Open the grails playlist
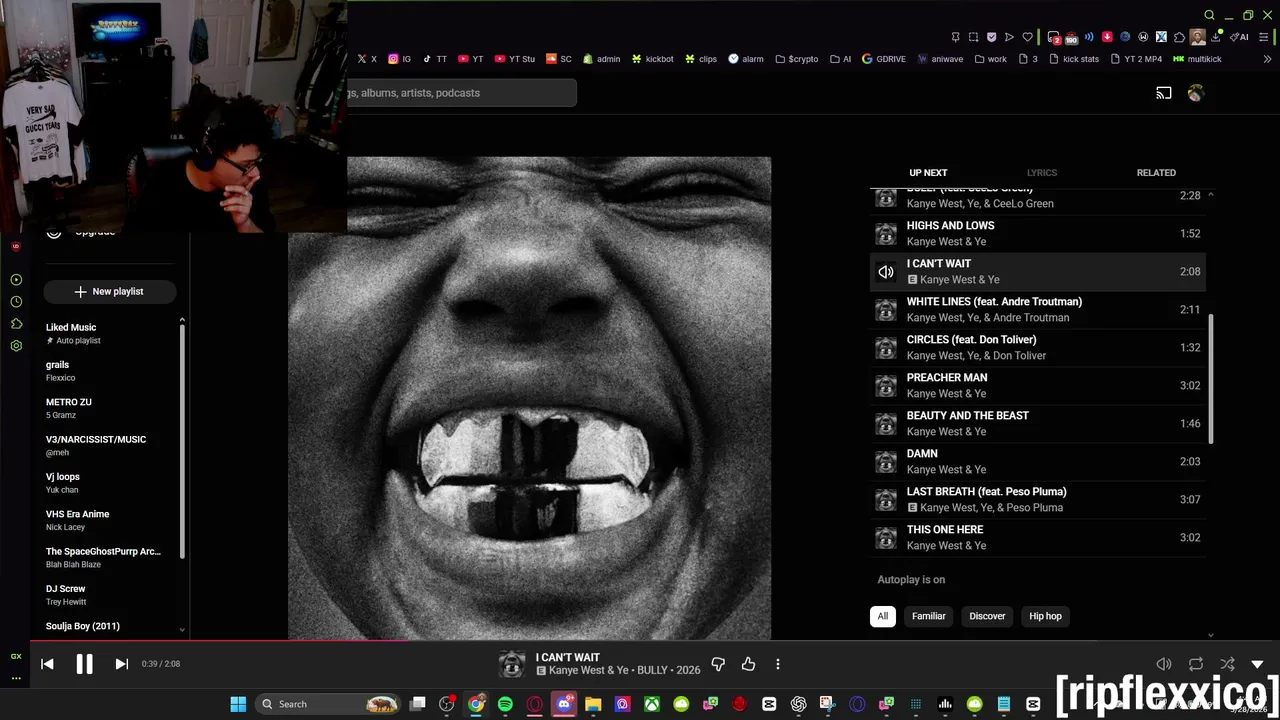The height and width of the screenshot is (720, 1280). [x=110, y=371]
